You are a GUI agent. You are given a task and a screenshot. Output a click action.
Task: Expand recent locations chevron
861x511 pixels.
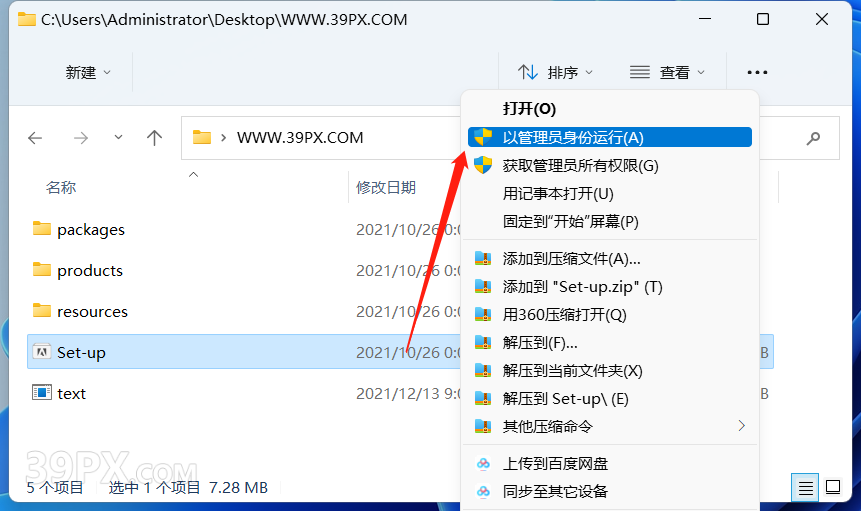(x=118, y=138)
